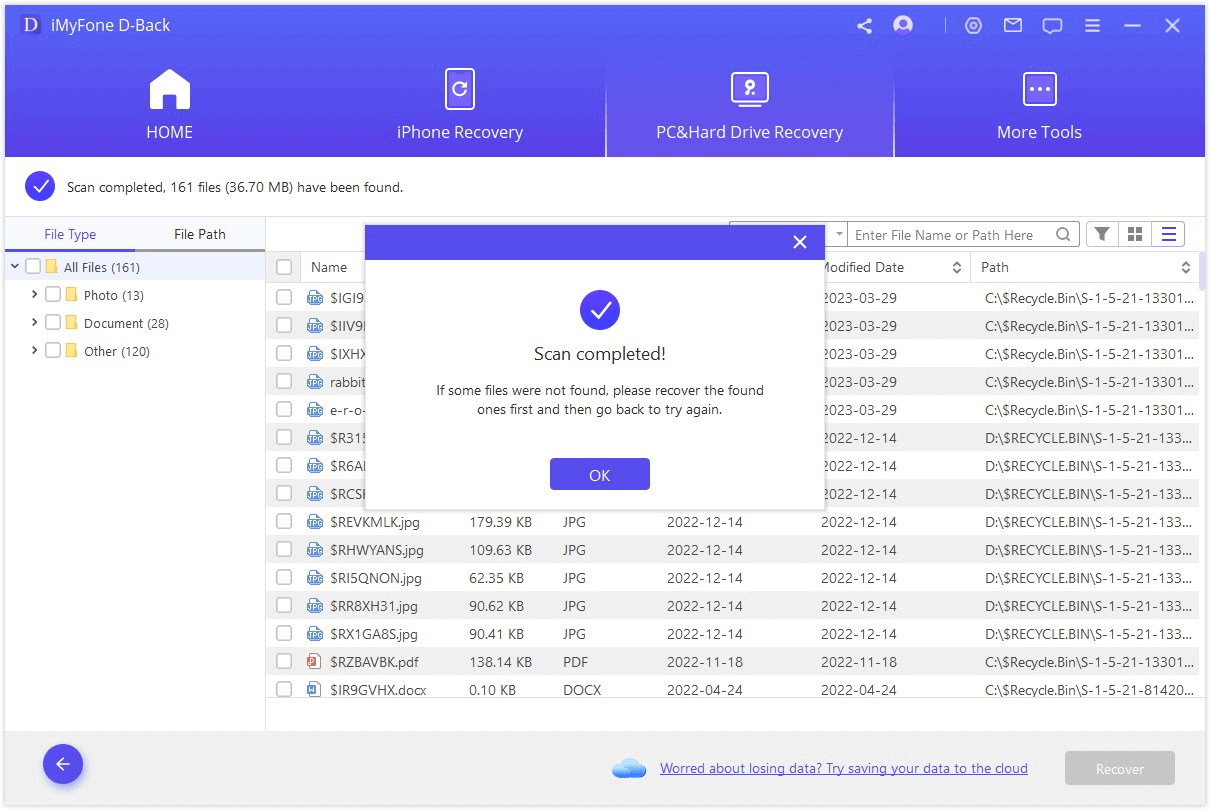
Task: Check the box for $RX1GA8S.jpg
Action: click(284, 634)
